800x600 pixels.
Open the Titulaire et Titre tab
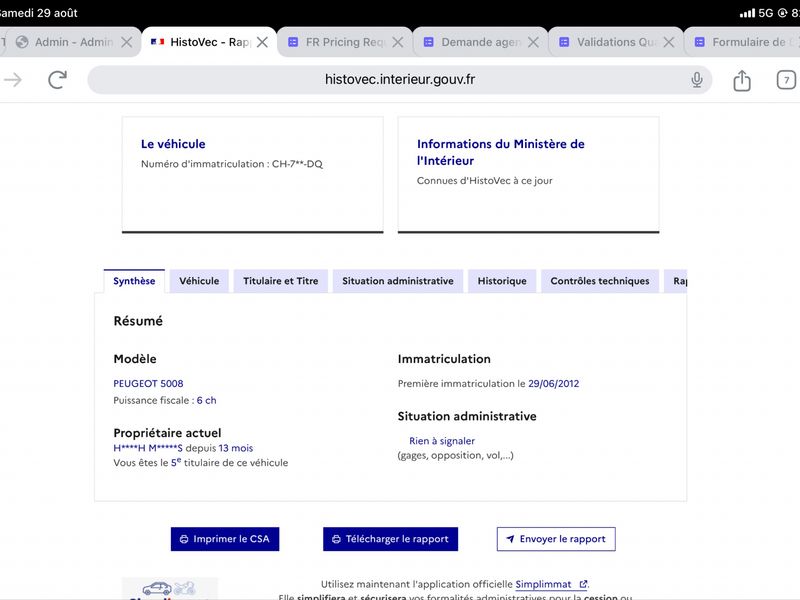pos(281,281)
